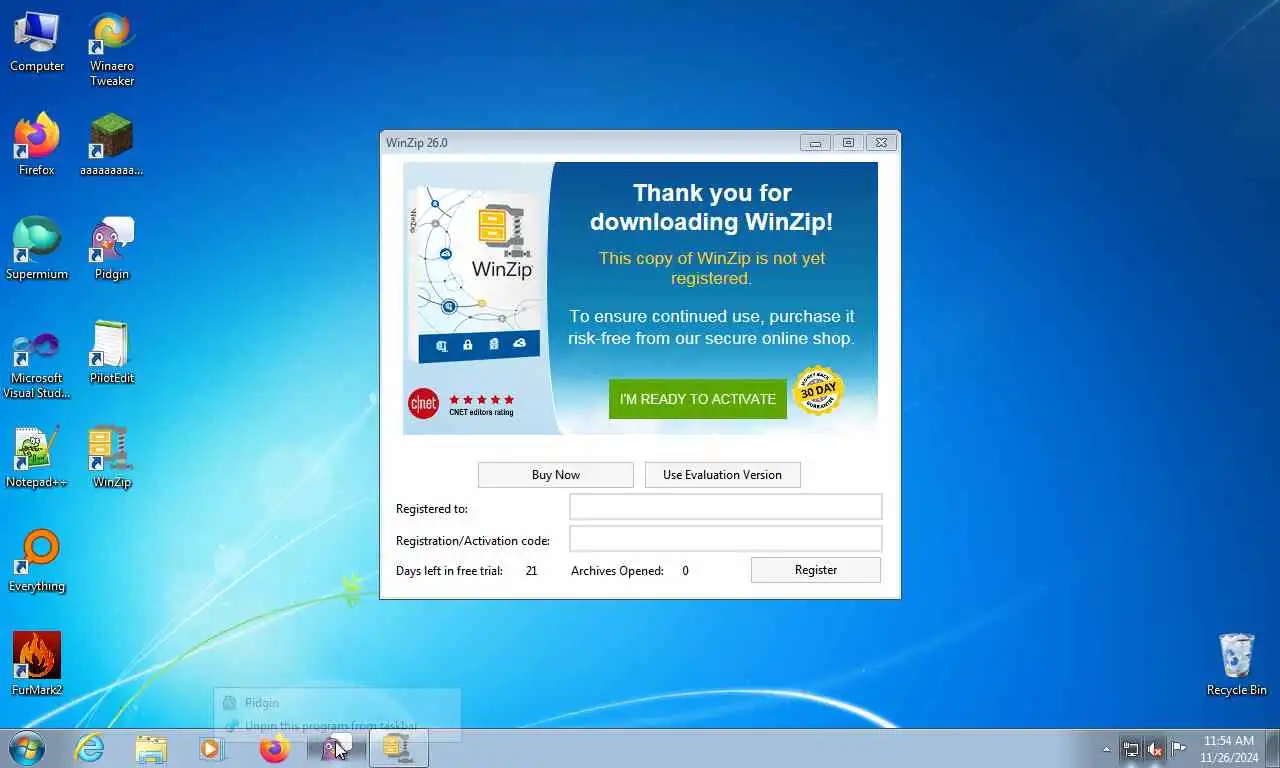Image resolution: width=1280 pixels, height=768 pixels.
Task: Click the Pidgin taskbar icon
Action: click(x=336, y=748)
